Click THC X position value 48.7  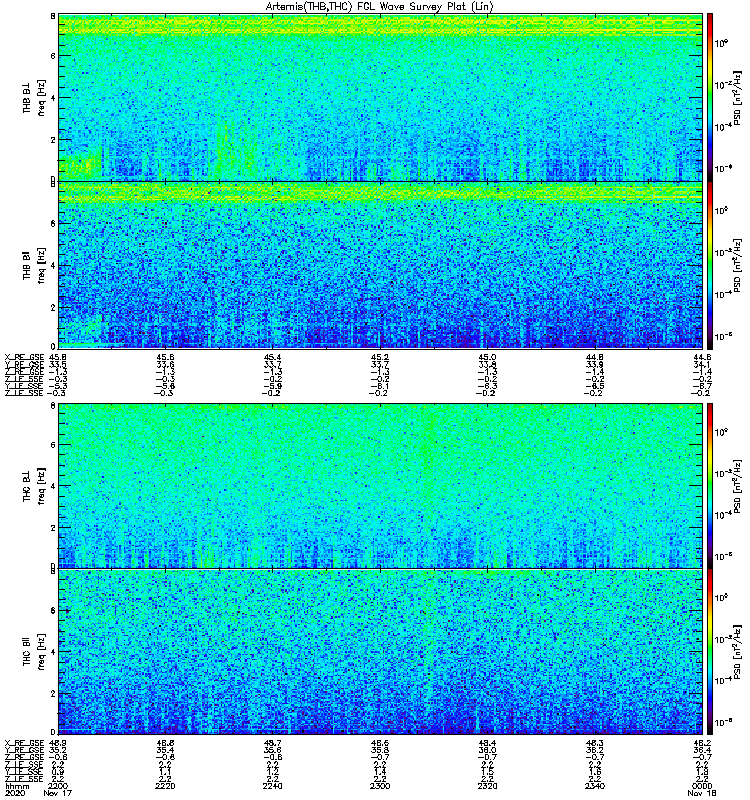272,743
